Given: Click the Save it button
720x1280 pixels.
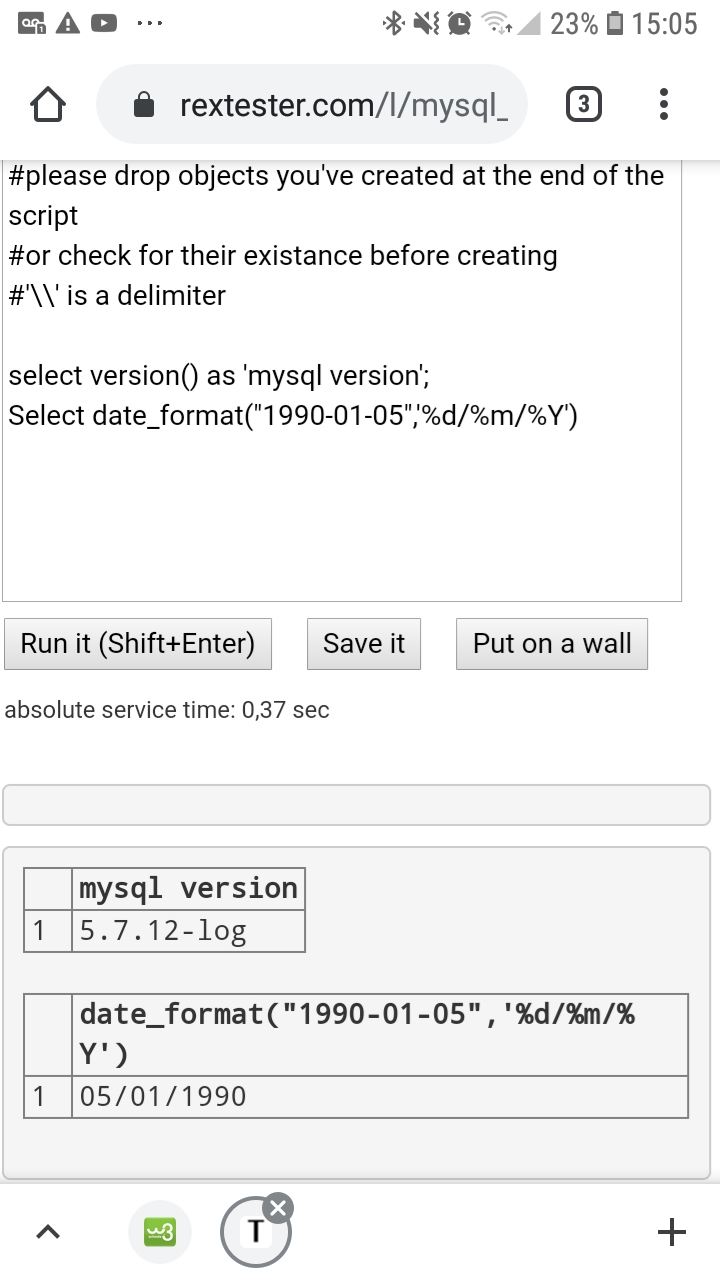Looking at the screenshot, I should pyautogui.click(x=364, y=644).
